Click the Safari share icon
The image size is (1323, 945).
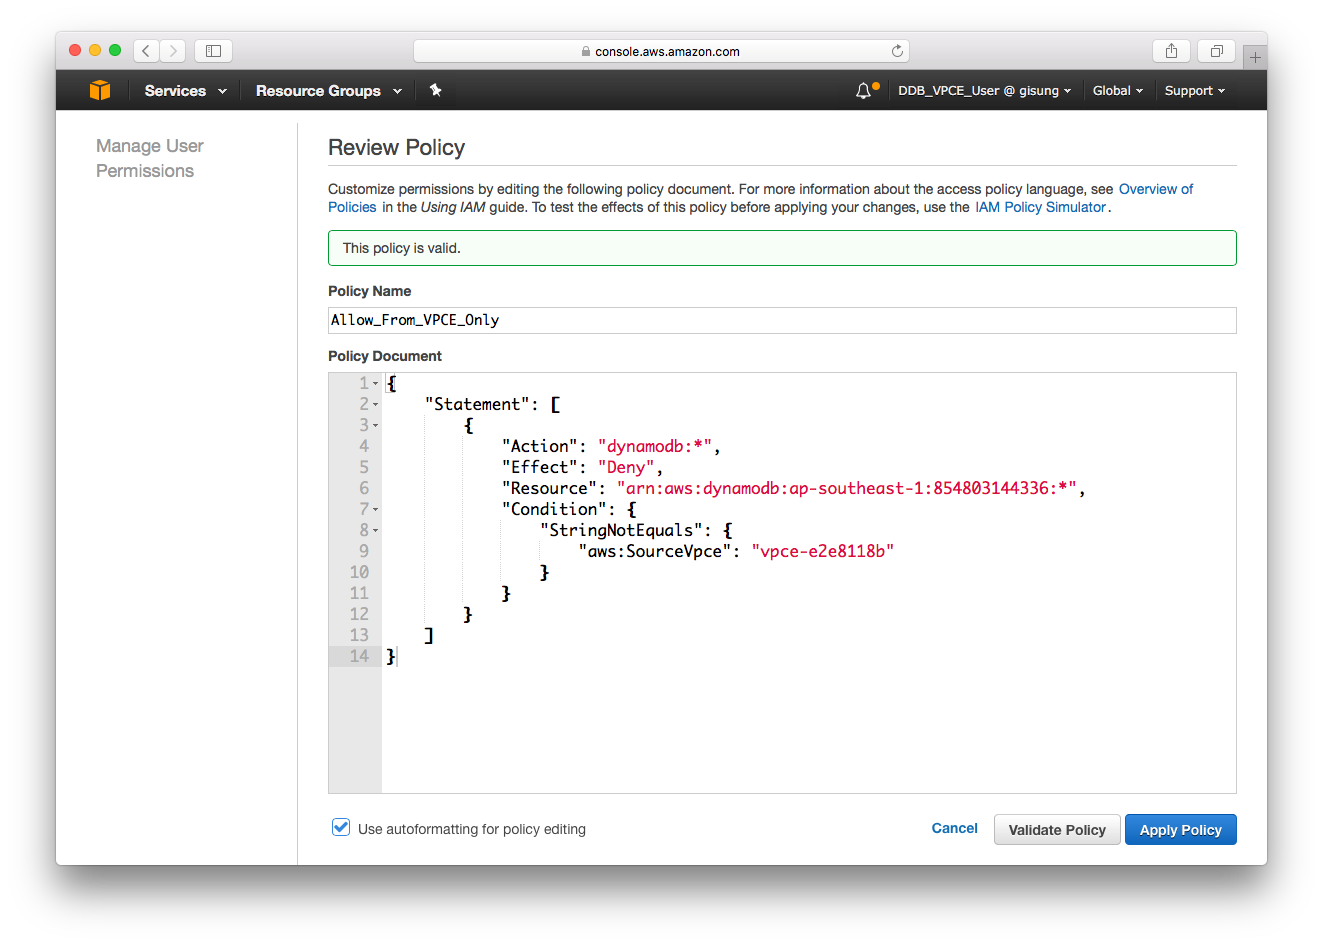click(x=1170, y=50)
